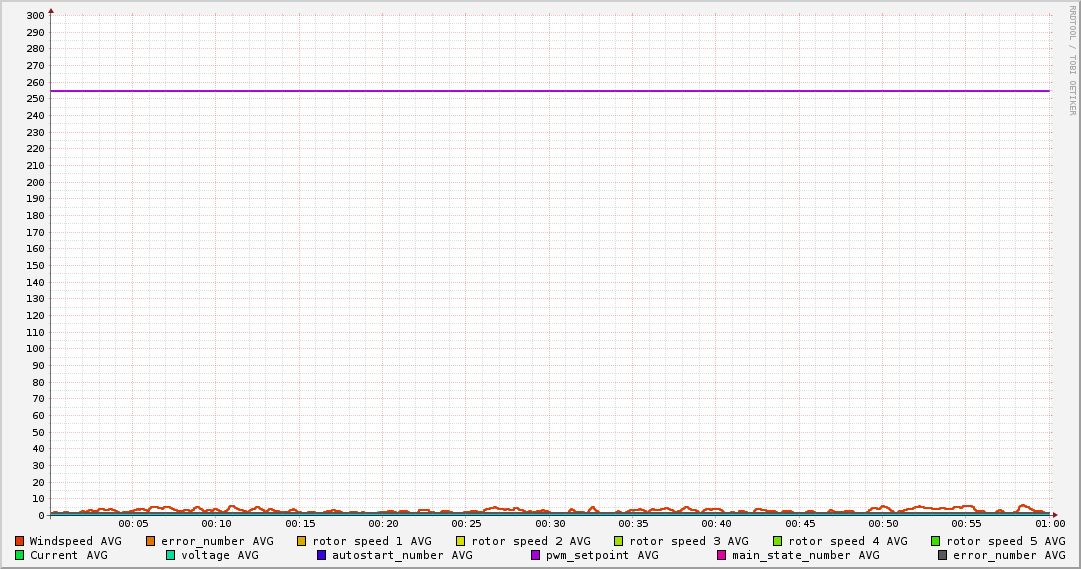
Task: Select the 'Current AVG' legend label
Action: click(x=68, y=555)
